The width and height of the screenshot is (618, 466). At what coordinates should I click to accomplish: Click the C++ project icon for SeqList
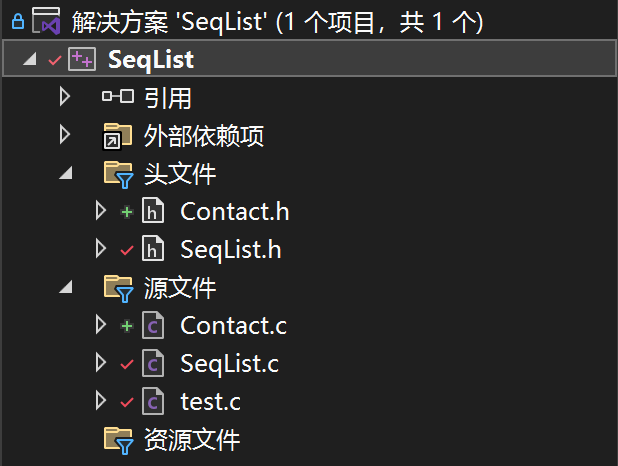tap(82, 59)
